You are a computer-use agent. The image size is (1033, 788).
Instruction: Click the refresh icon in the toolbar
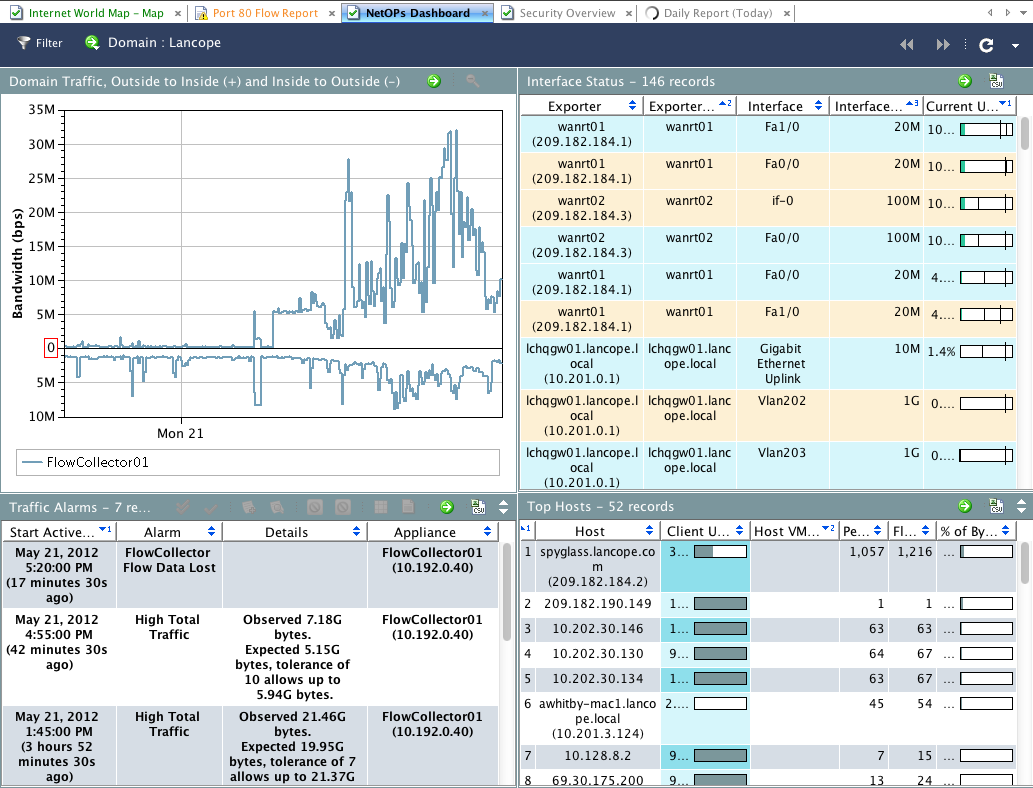(x=986, y=45)
